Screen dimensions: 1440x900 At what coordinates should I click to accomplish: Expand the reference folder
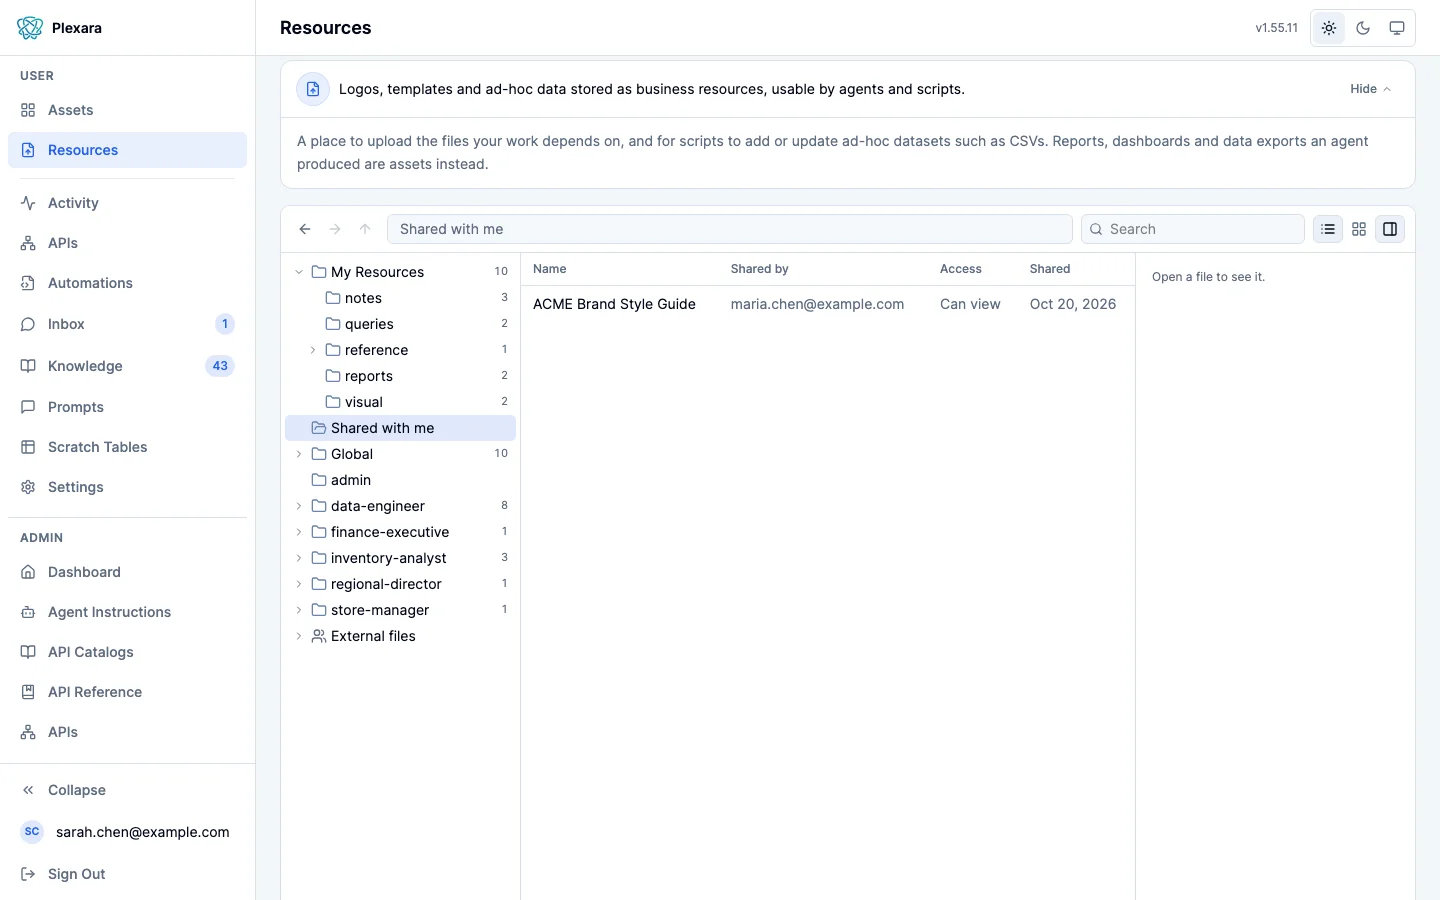pos(313,350)
